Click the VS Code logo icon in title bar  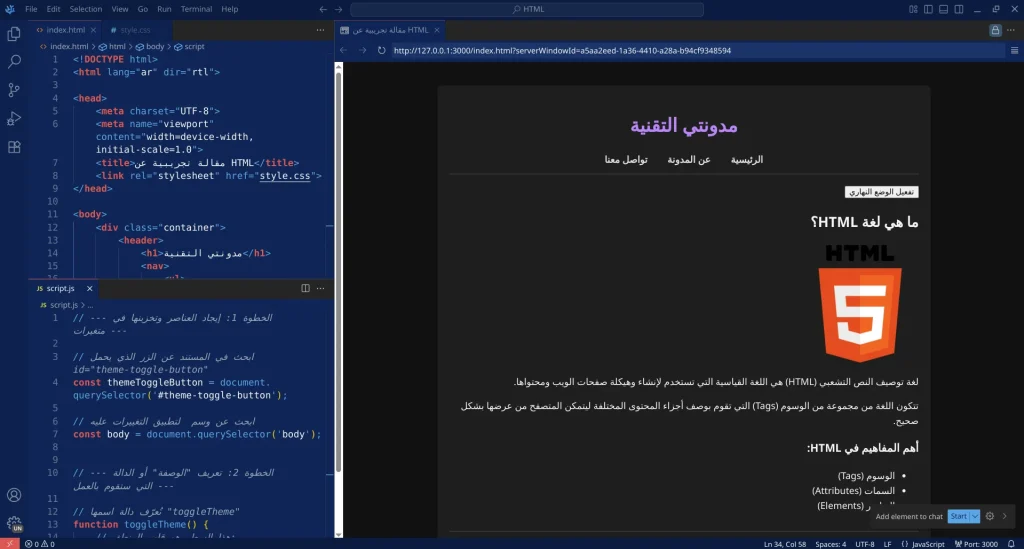tap(10, 9)
